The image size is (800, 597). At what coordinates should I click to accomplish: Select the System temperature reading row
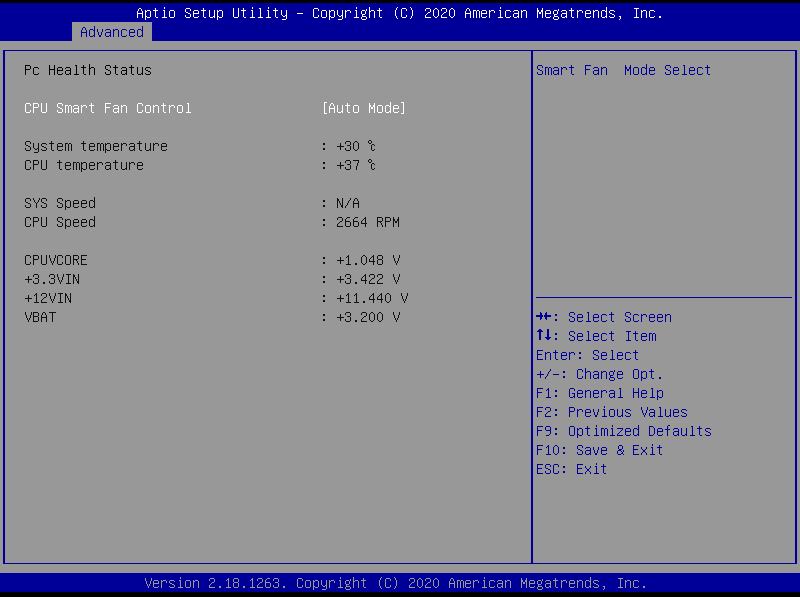point(96,146)
